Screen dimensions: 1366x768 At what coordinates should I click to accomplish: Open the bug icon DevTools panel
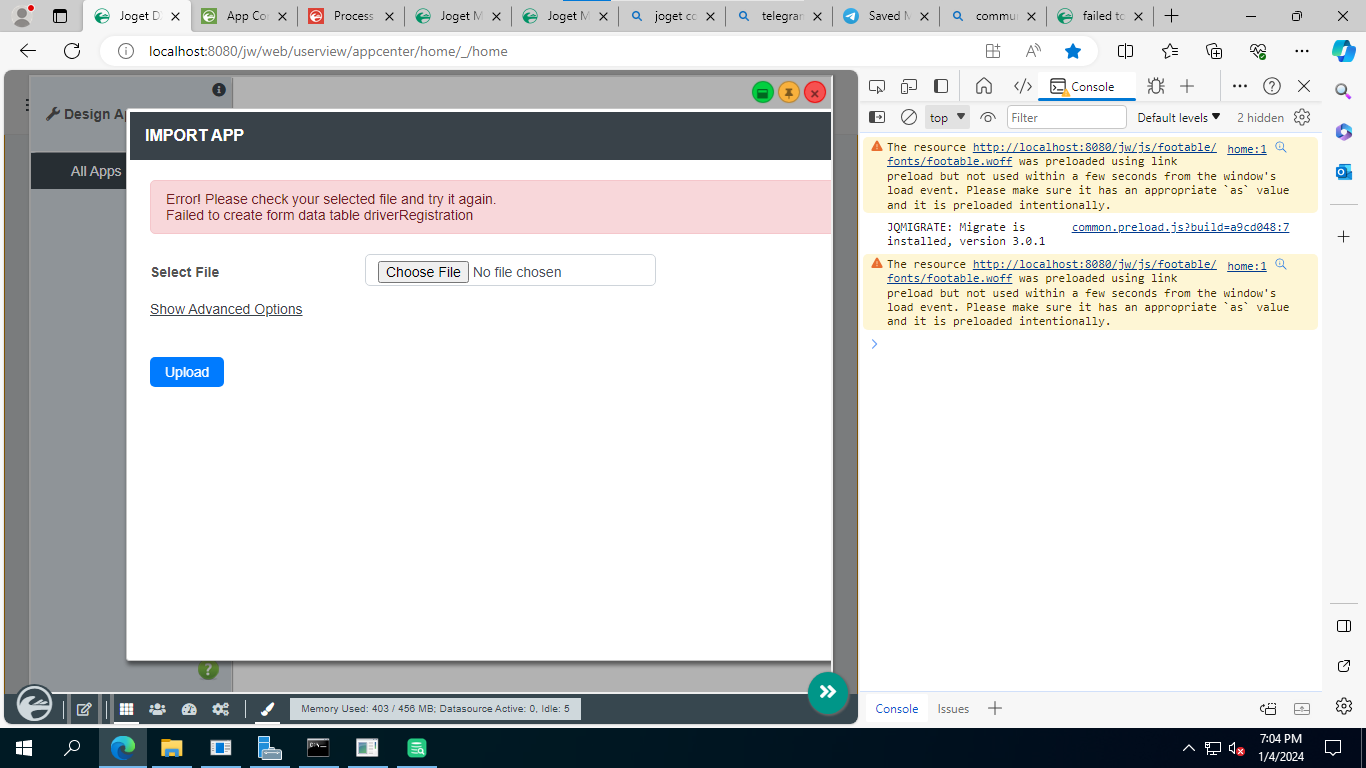click(1156, 86)
